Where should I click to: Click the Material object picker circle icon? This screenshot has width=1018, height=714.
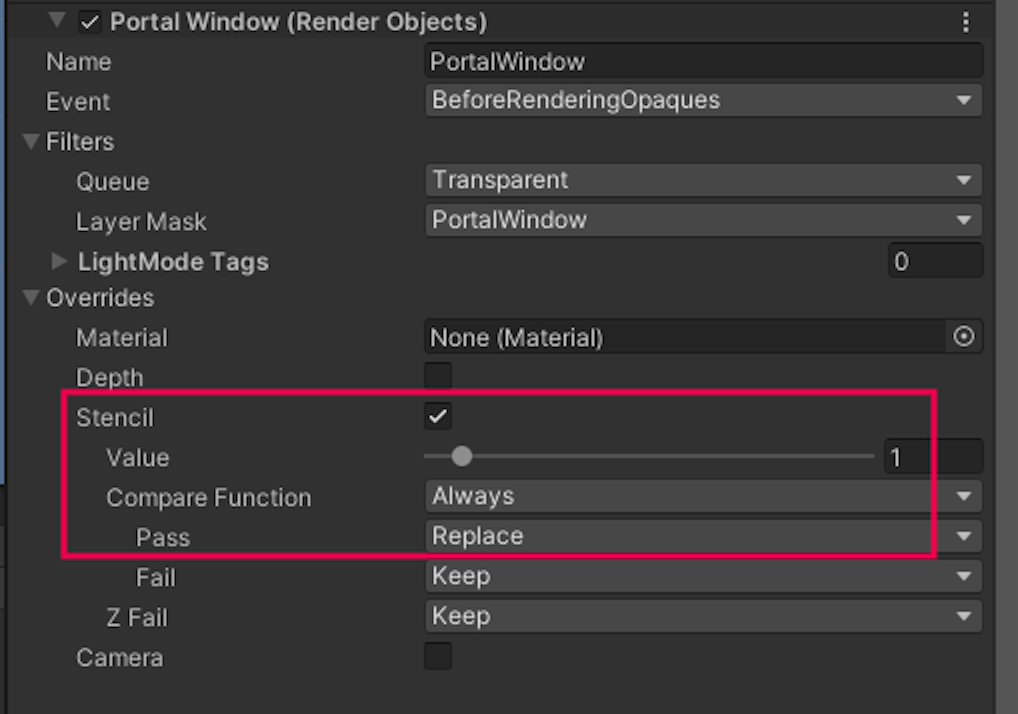click(x=964, y=338)
